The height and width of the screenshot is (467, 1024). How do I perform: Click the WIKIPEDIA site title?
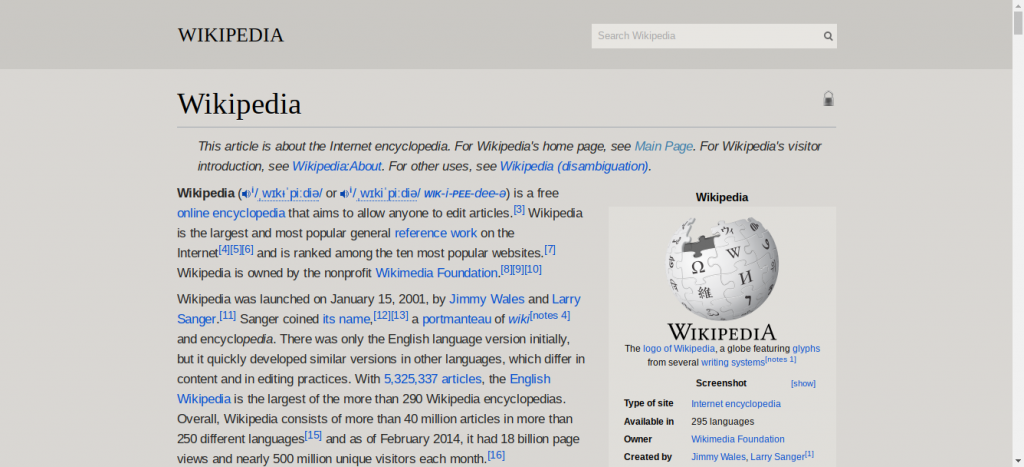point(231,35)
